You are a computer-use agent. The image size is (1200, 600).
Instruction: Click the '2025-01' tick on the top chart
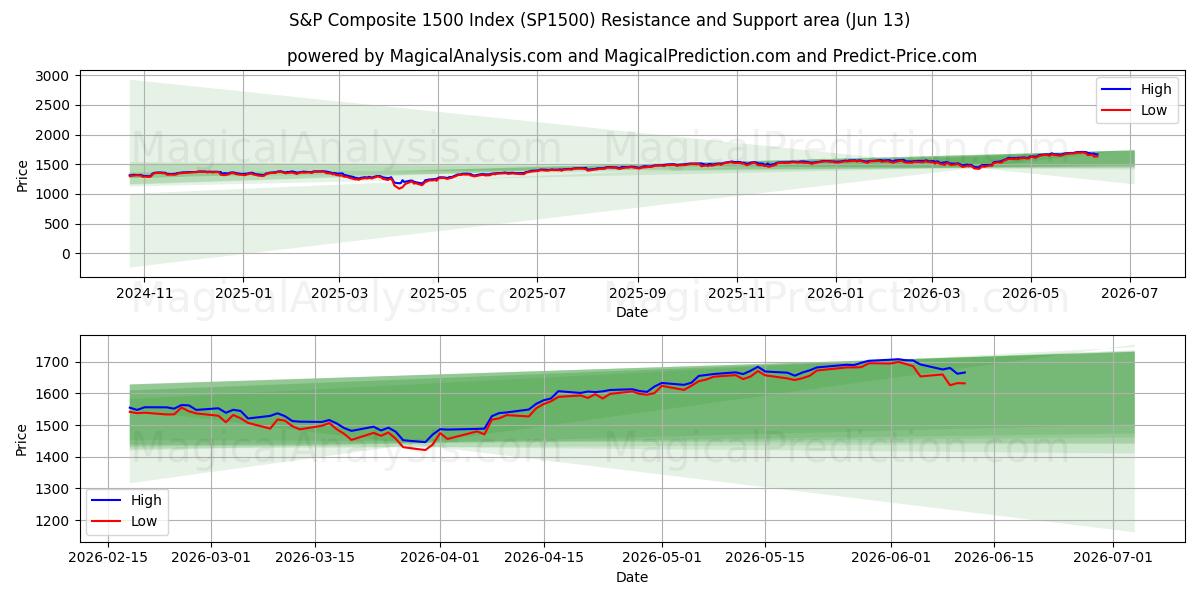coord(243,293)
